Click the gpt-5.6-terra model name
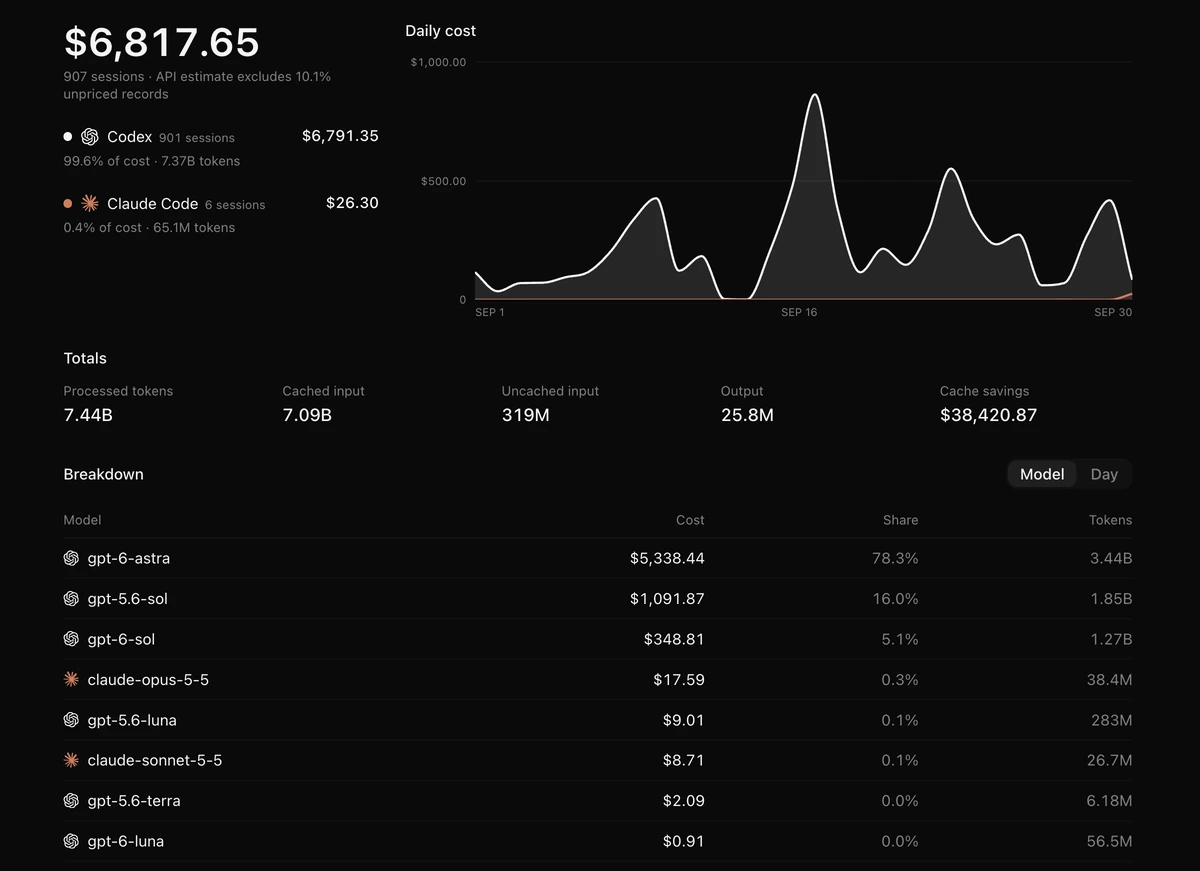Screen dimensions: 1200x871 pos(134,801)
